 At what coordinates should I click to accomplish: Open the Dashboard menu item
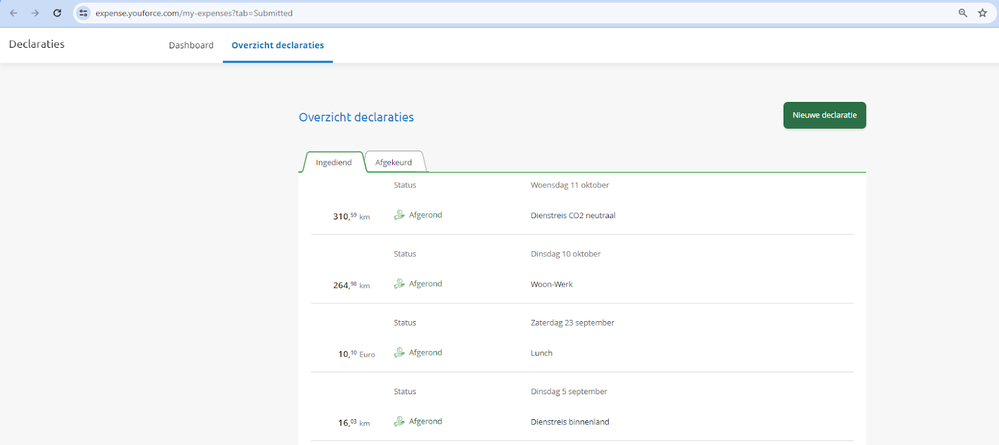[x=191, y=45]
